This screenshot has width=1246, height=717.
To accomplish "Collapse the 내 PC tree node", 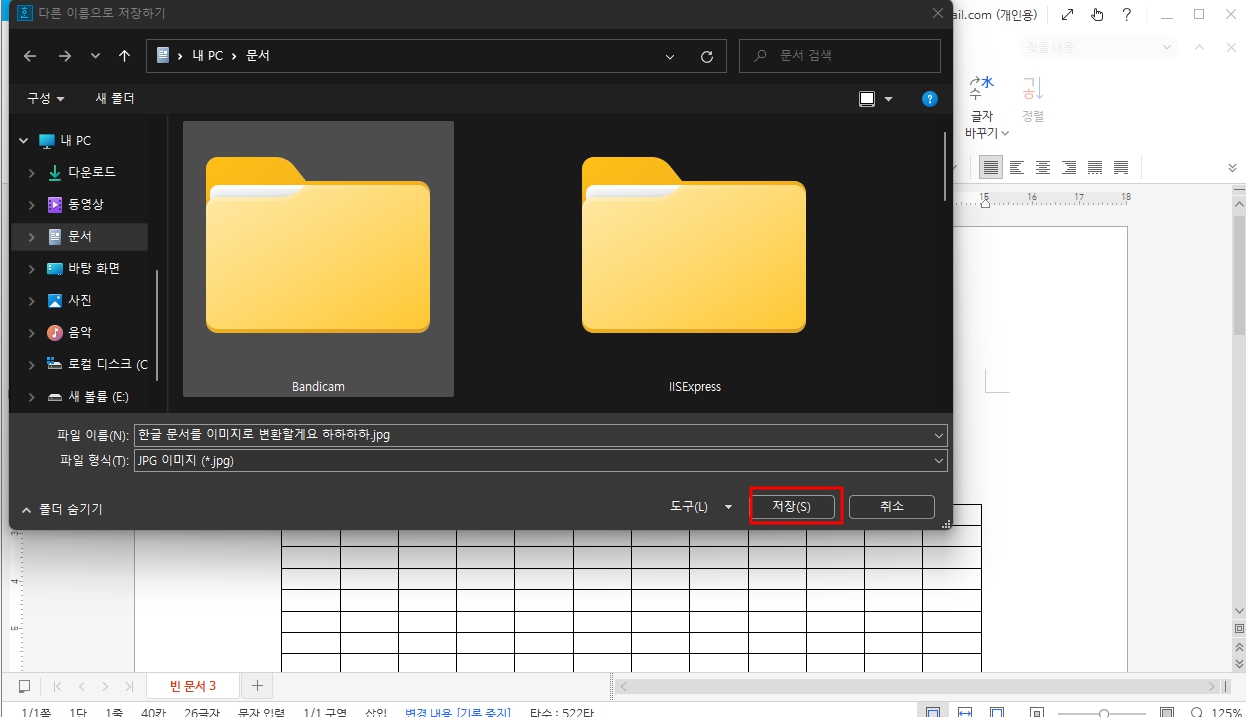I will pyautogui.click(x=24, y=141).
